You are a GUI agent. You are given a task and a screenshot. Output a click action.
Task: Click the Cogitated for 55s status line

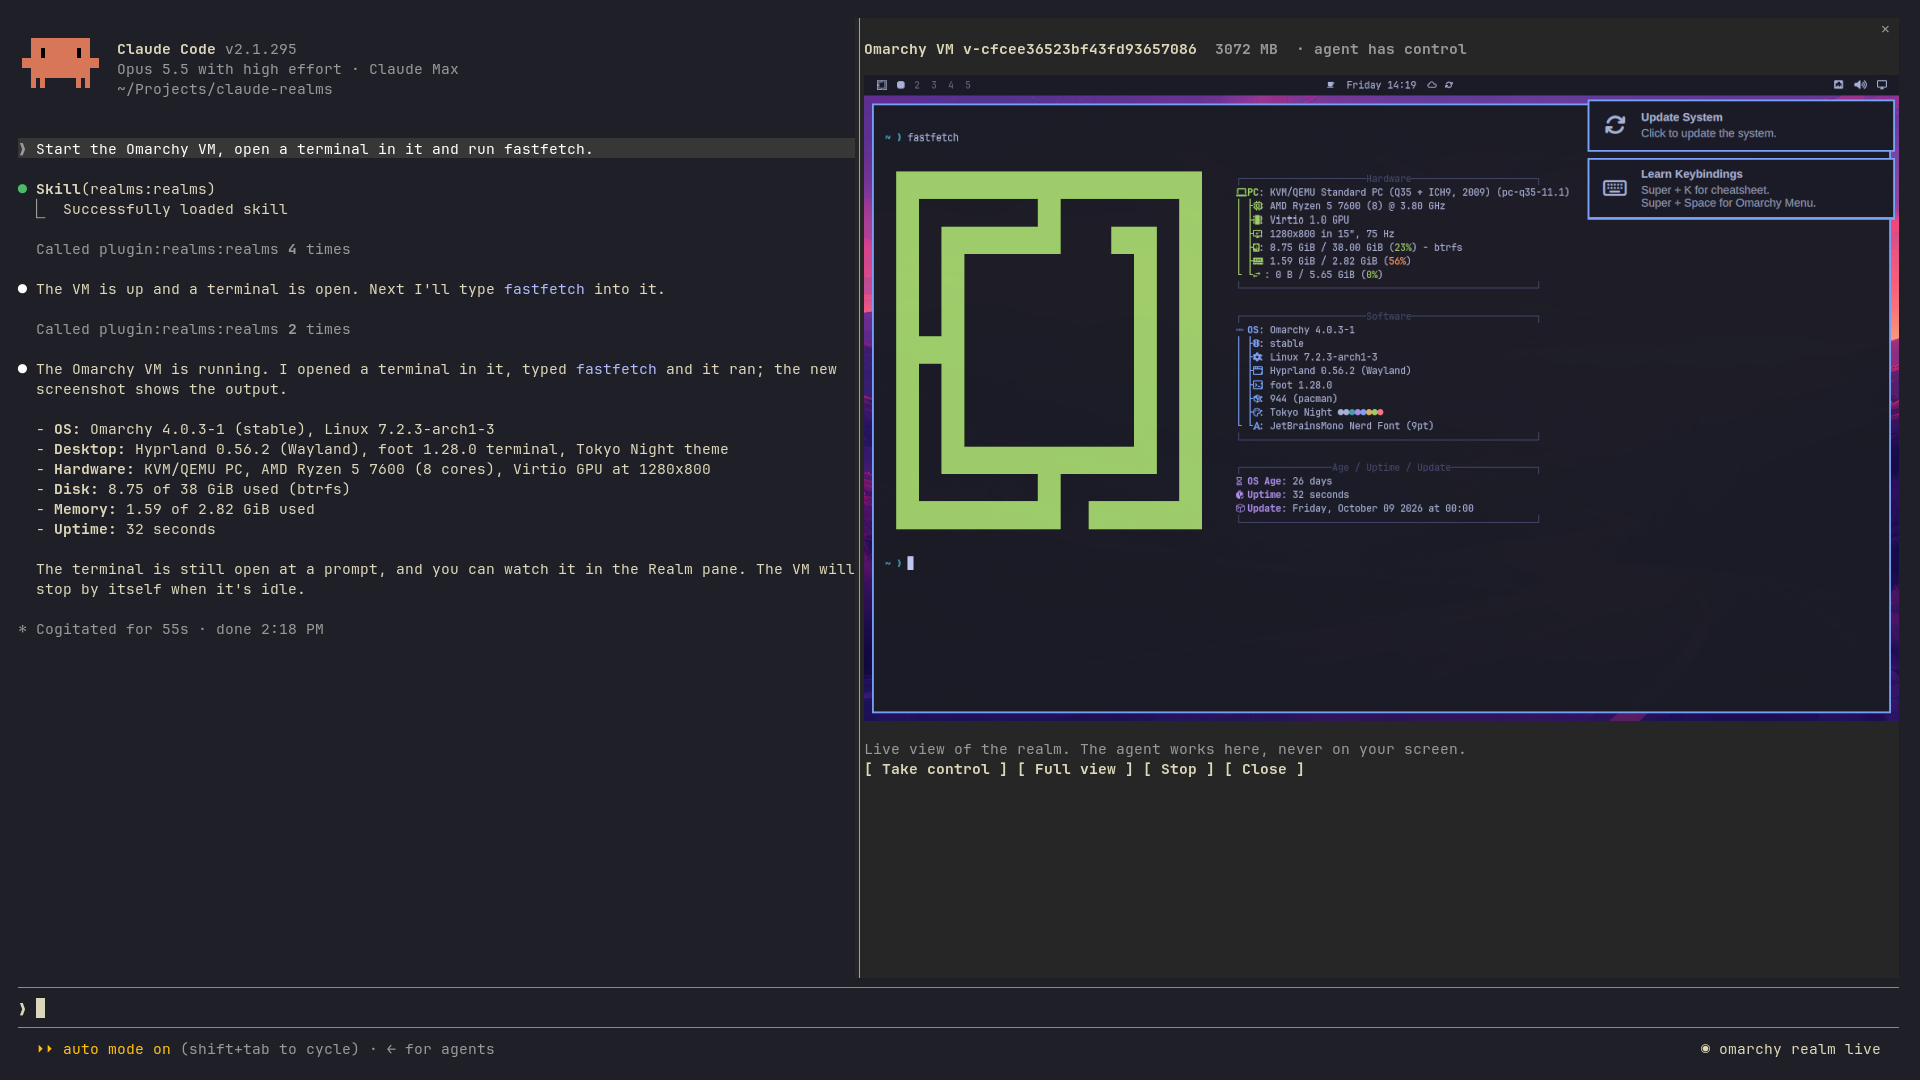coord(171,629)
